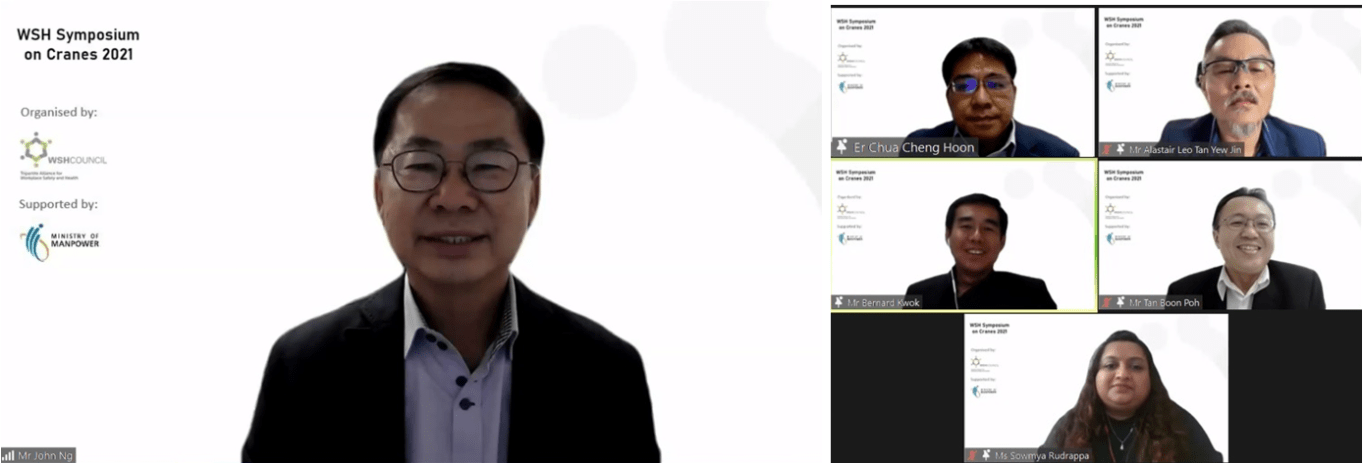Click the signal strength icon beside Mr John Ng
The height and width of the screenshot is (463, 1363).
pyautogui.click(x=8, y=456)
